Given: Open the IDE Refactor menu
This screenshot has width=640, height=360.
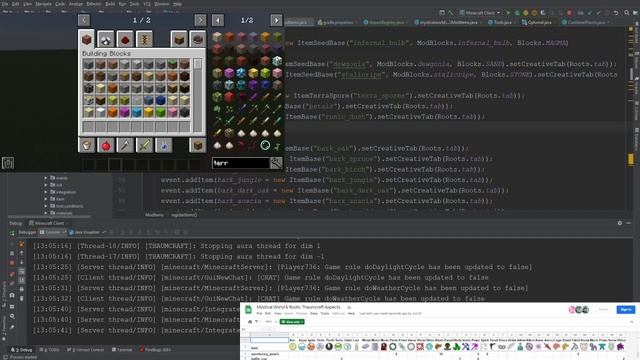Looking at the screenshot, I should point(93,4).
